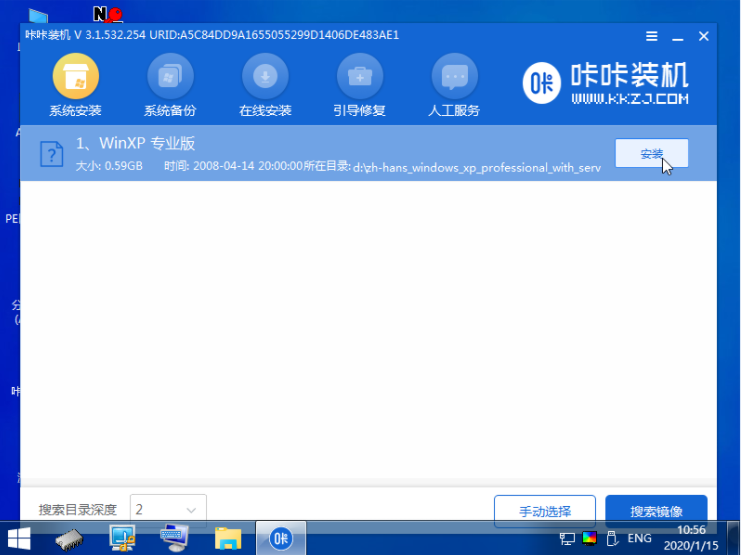Click the 安装 button for WinXP
This screenshot has width=741, height=555.
pos(651,153)
